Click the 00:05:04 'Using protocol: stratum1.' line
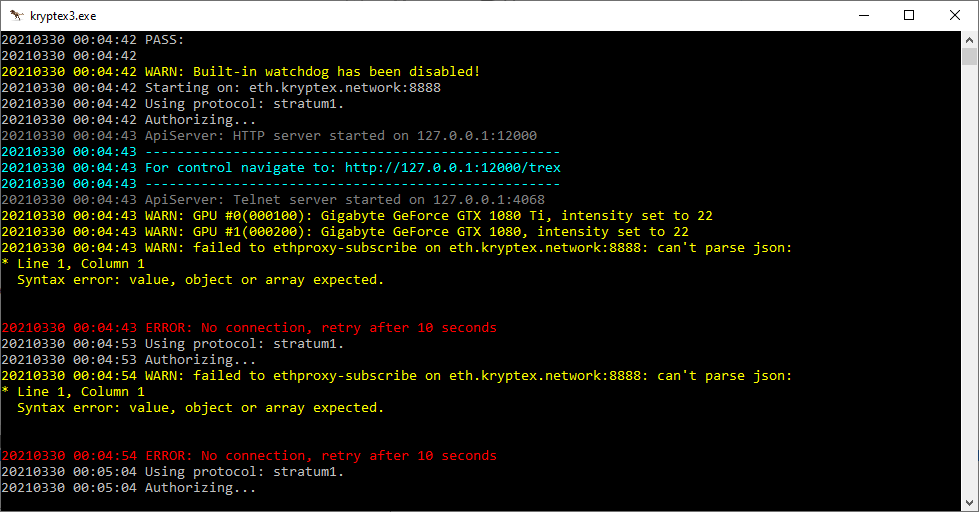 pyautogui.click(x=173, y=471)
